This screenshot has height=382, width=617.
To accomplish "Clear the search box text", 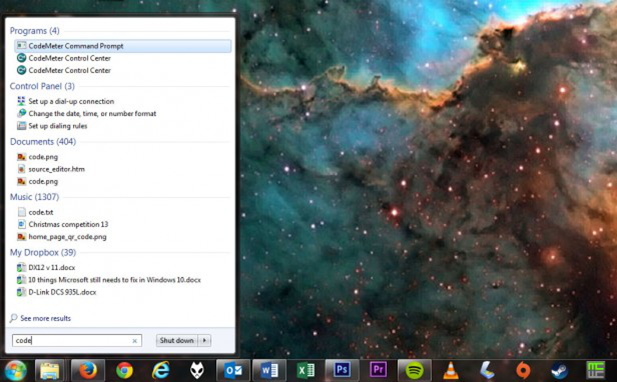I will pyautogui.click(x=135, y=341).
